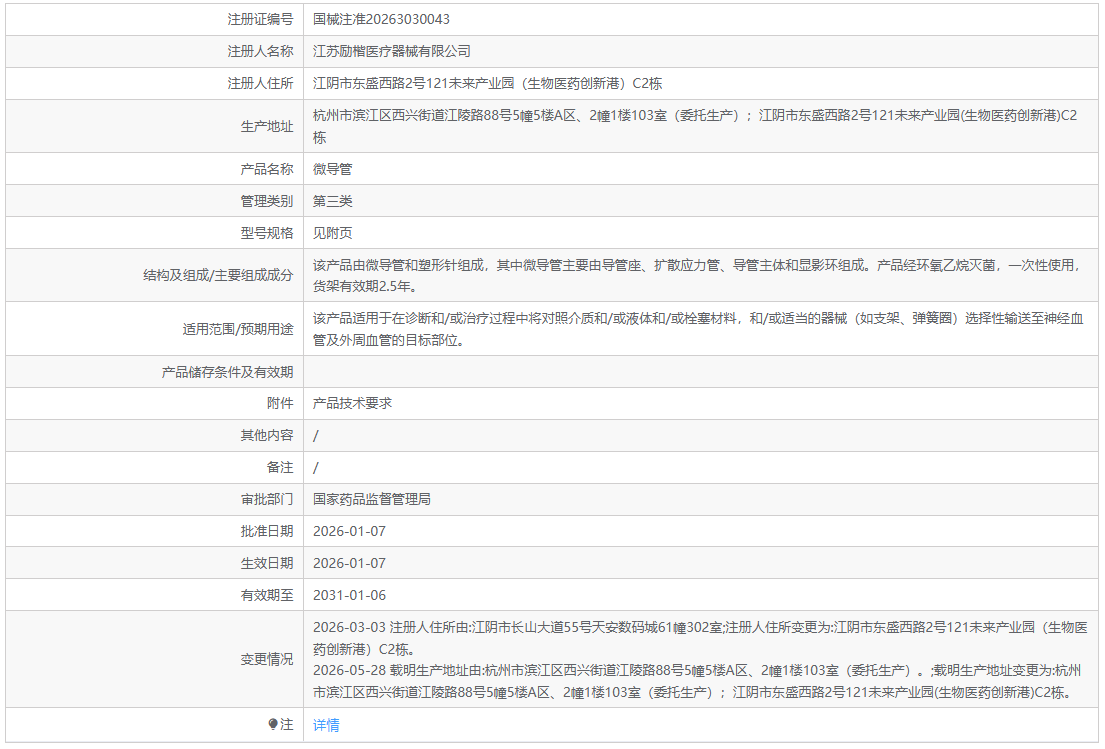Click the 结构及组成/主要组成成分 label
This screenshot has width=1105, height=749.
[218, 276]
